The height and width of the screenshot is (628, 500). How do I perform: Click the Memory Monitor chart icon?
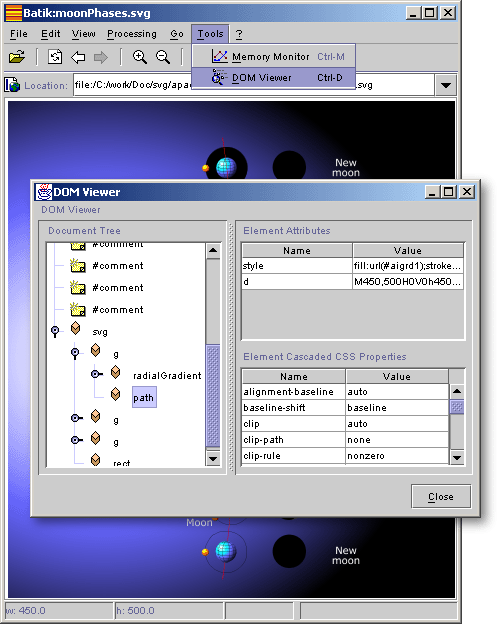[220, 56]
